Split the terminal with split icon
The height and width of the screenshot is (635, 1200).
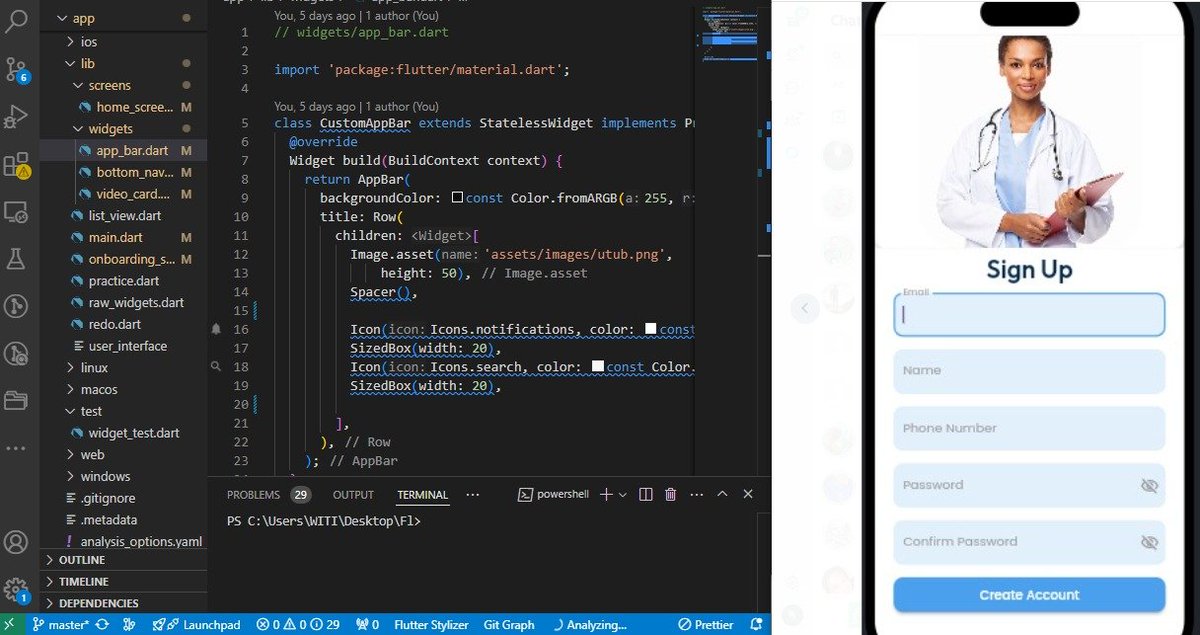[x=646, y=494]
